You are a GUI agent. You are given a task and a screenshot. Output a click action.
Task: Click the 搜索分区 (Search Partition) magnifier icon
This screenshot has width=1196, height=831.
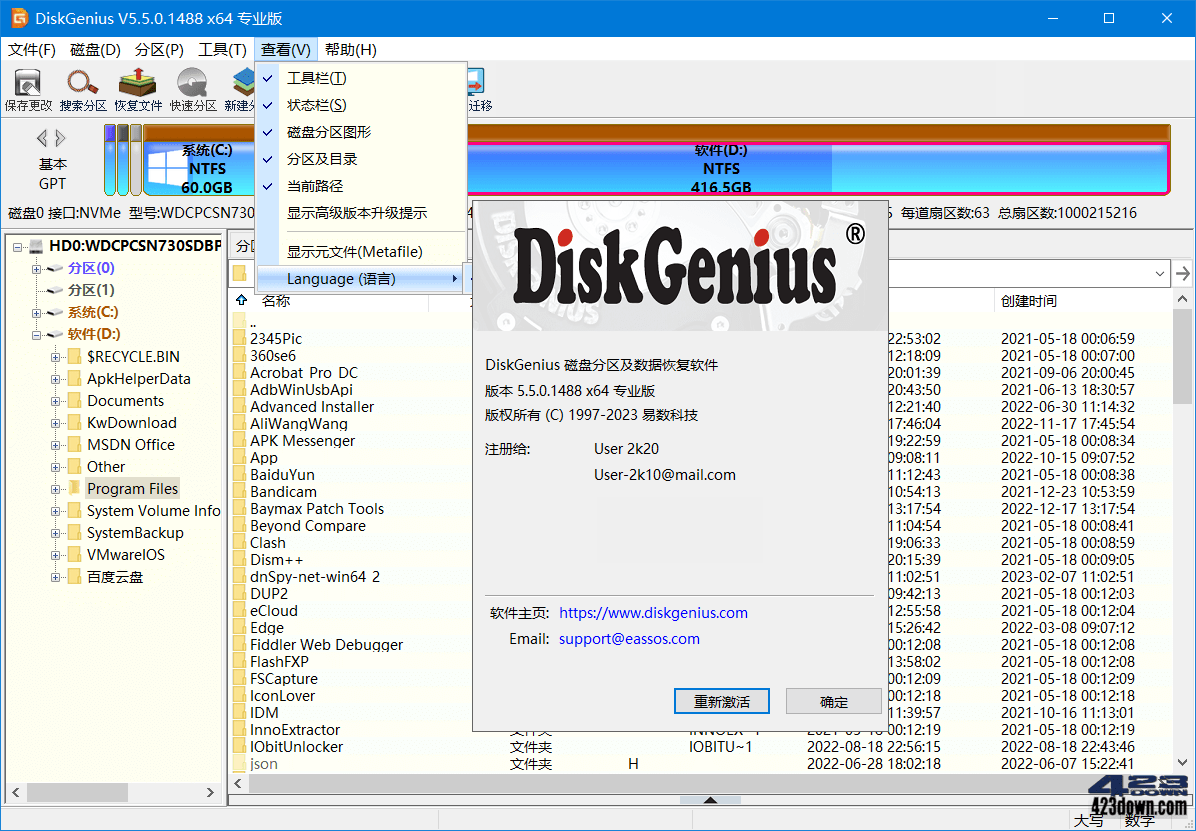click(x=82, y=81)
